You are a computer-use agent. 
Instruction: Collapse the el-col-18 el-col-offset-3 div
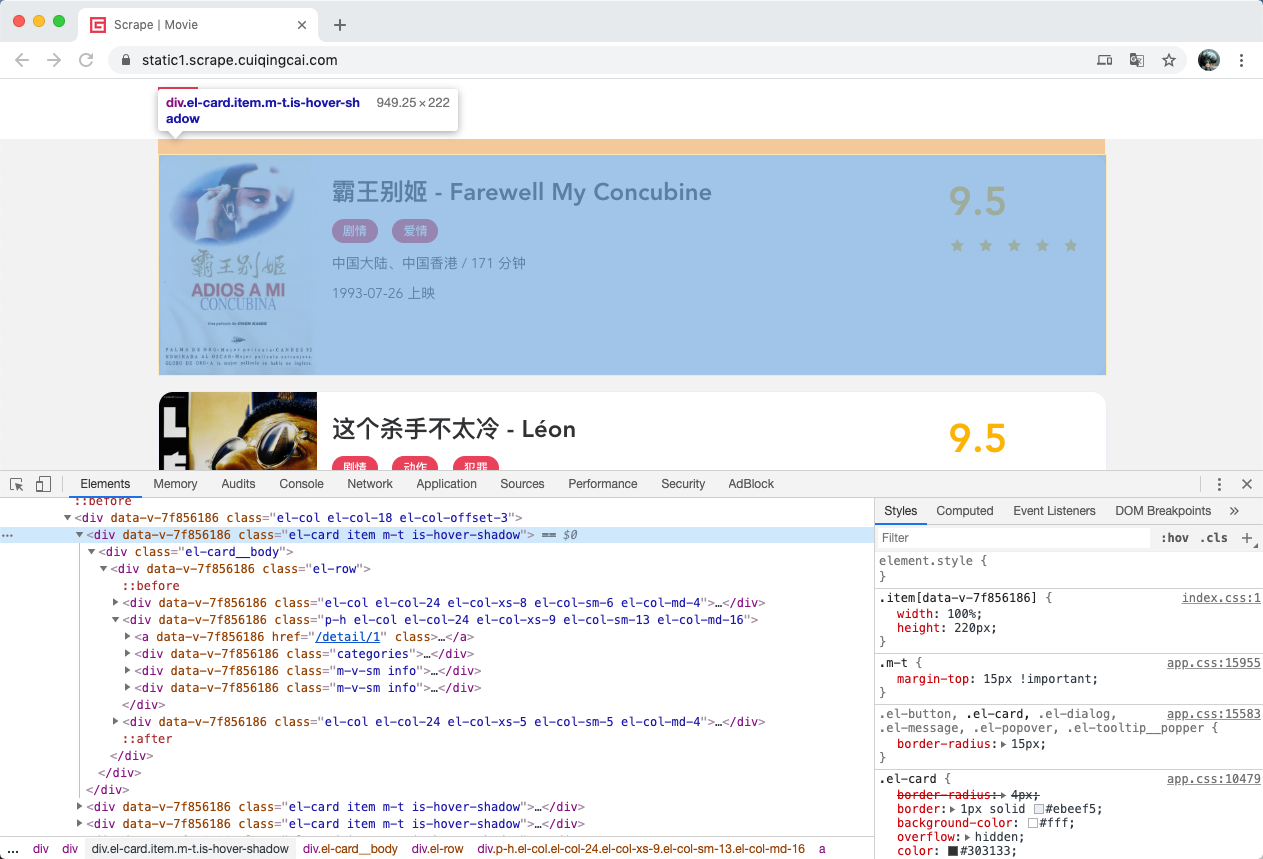point(68,518)
